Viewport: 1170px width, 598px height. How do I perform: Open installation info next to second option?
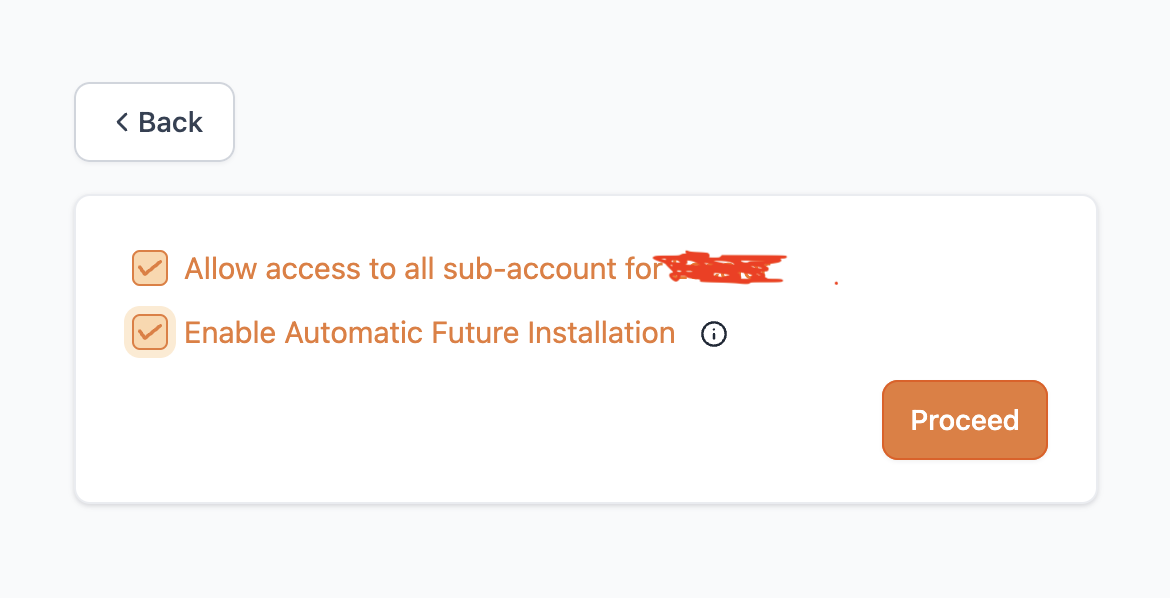(x=714, y=334)
